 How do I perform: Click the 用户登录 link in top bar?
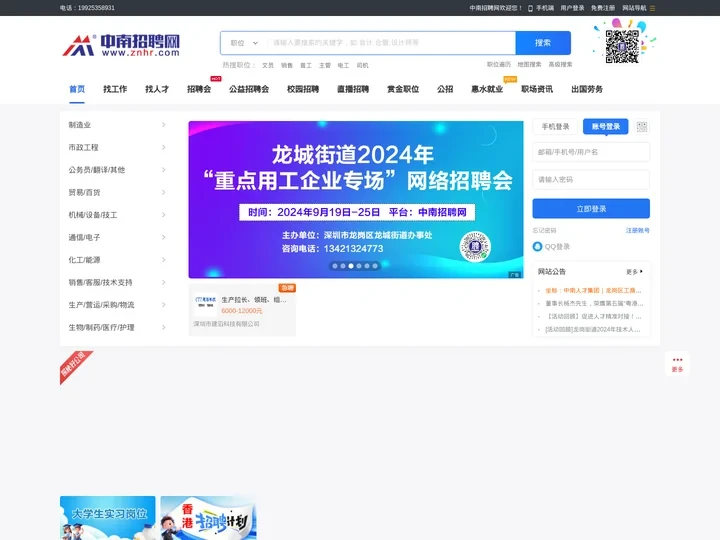click(572, 8)
